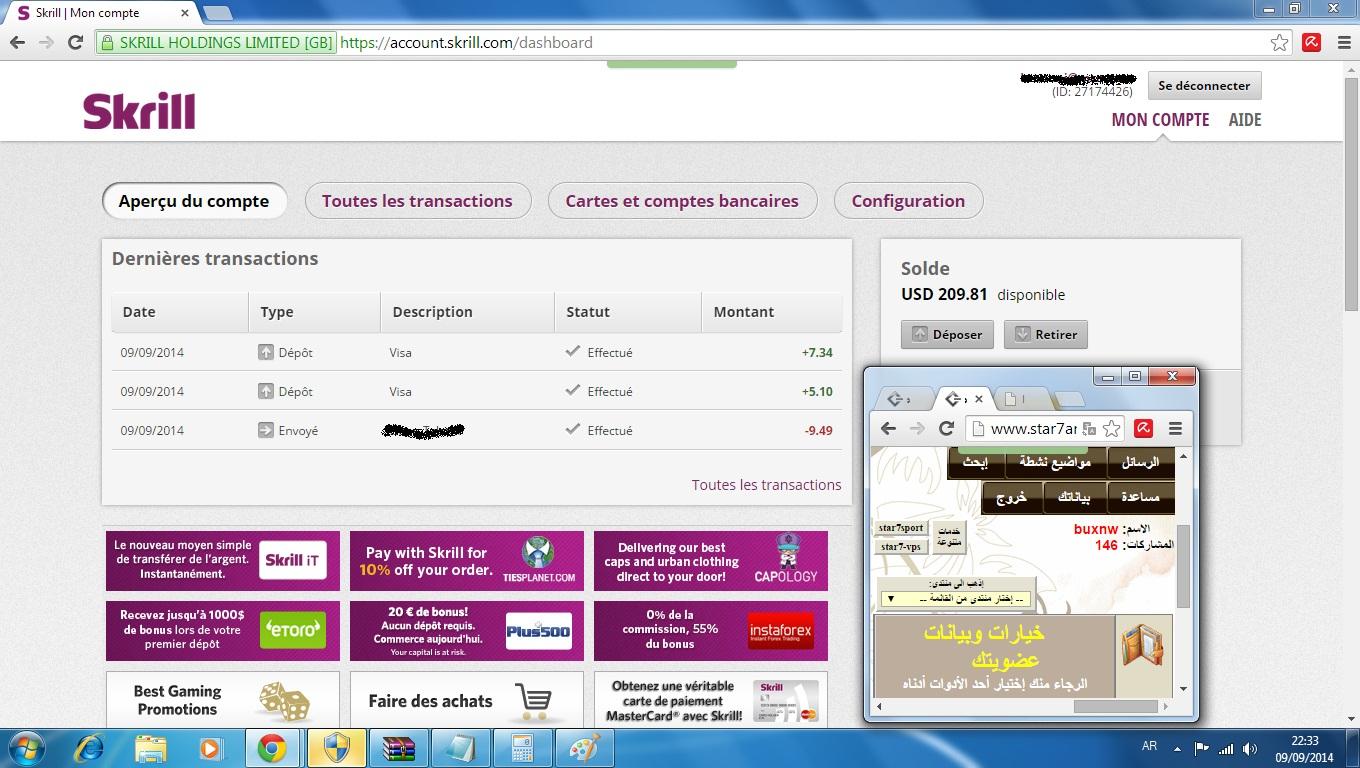
Task: Click volume icon in system tray
Action: click(1250, 748)
